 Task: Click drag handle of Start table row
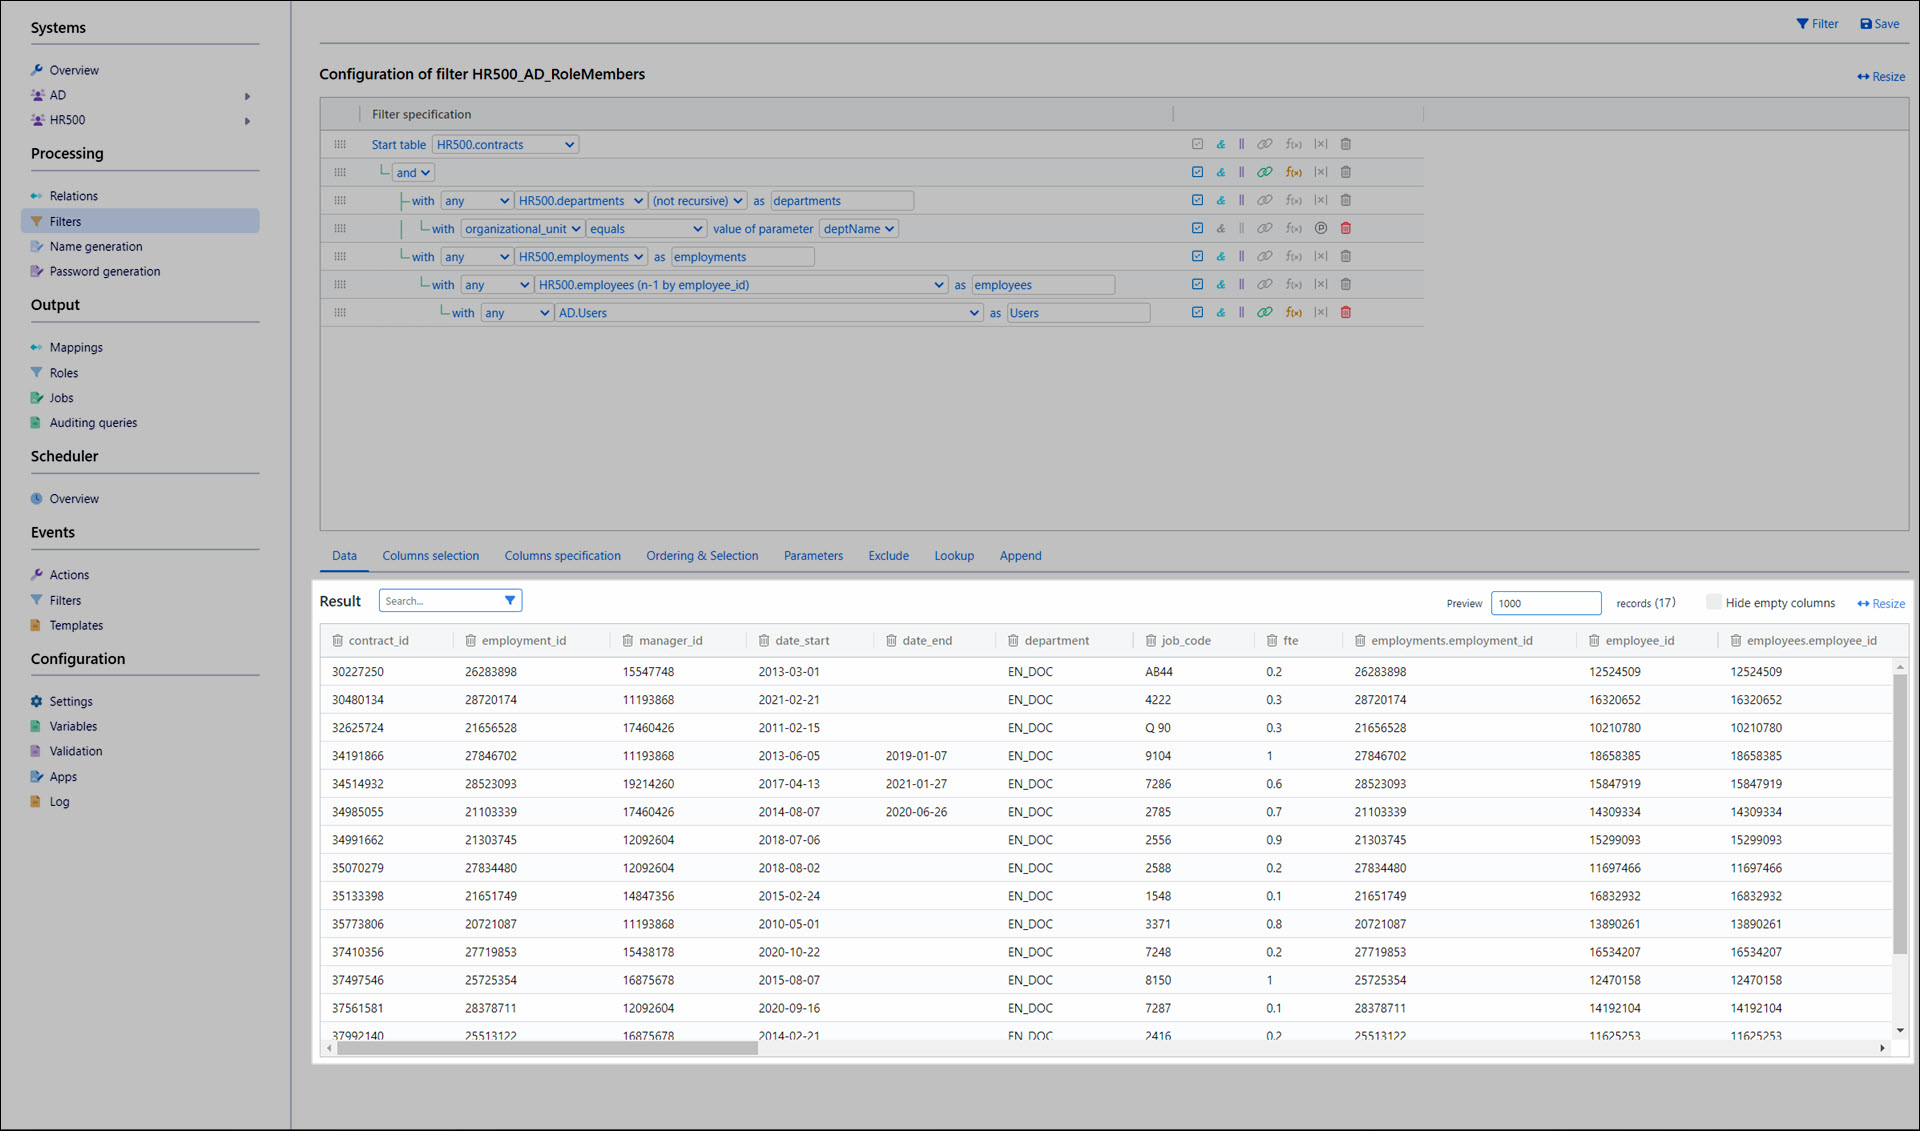click(340, 145)
